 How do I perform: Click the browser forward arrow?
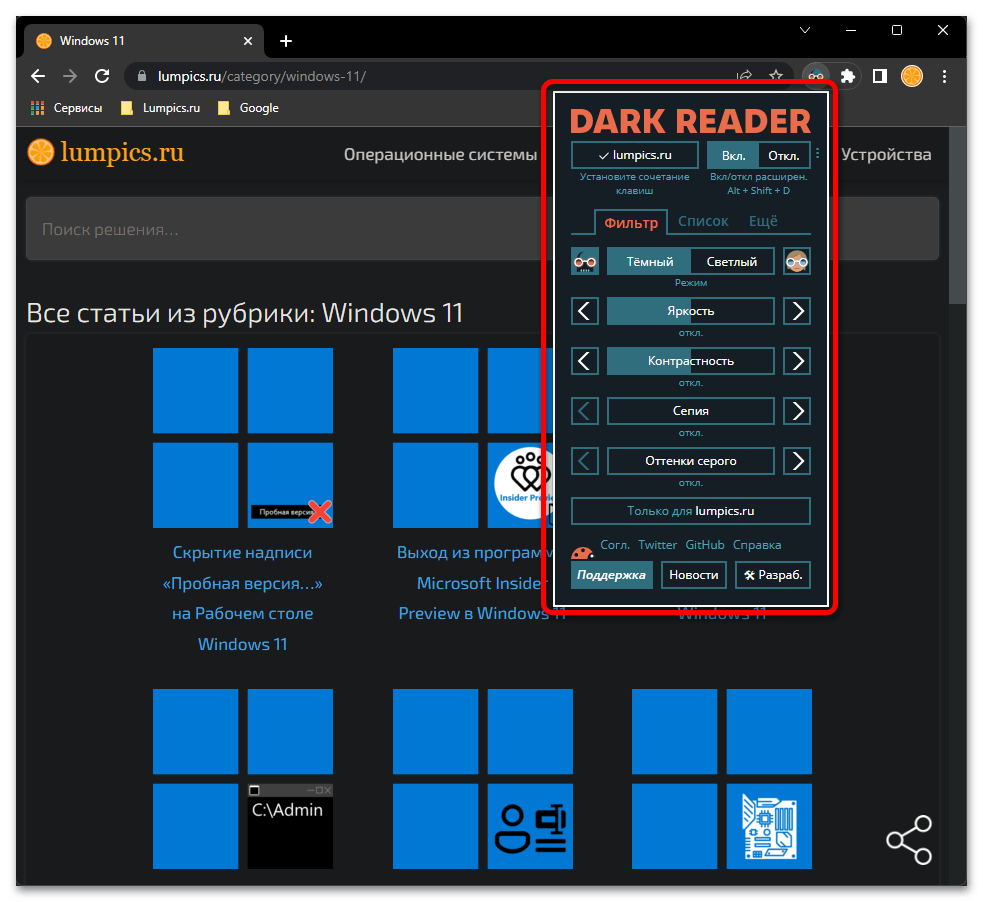click(x=70, y=76)
